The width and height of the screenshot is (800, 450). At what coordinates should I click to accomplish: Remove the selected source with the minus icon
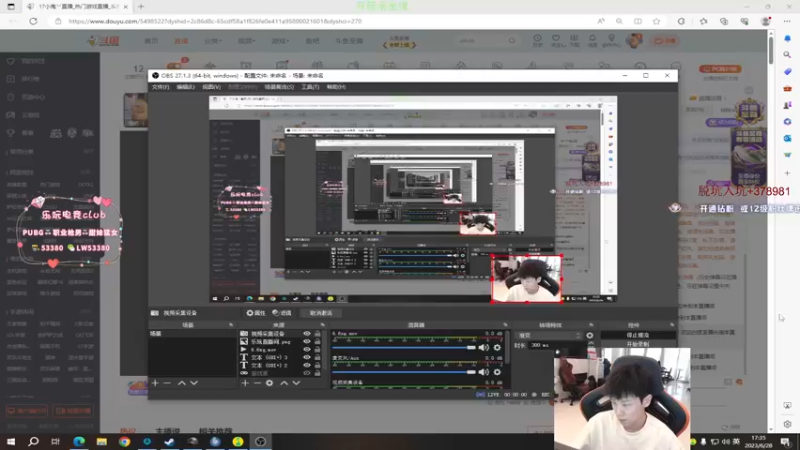257,383
